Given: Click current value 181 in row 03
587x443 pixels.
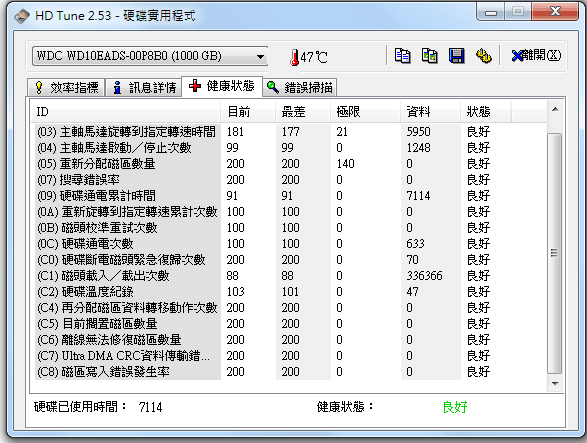Looking at the screenshot, I should pos(235,132).
